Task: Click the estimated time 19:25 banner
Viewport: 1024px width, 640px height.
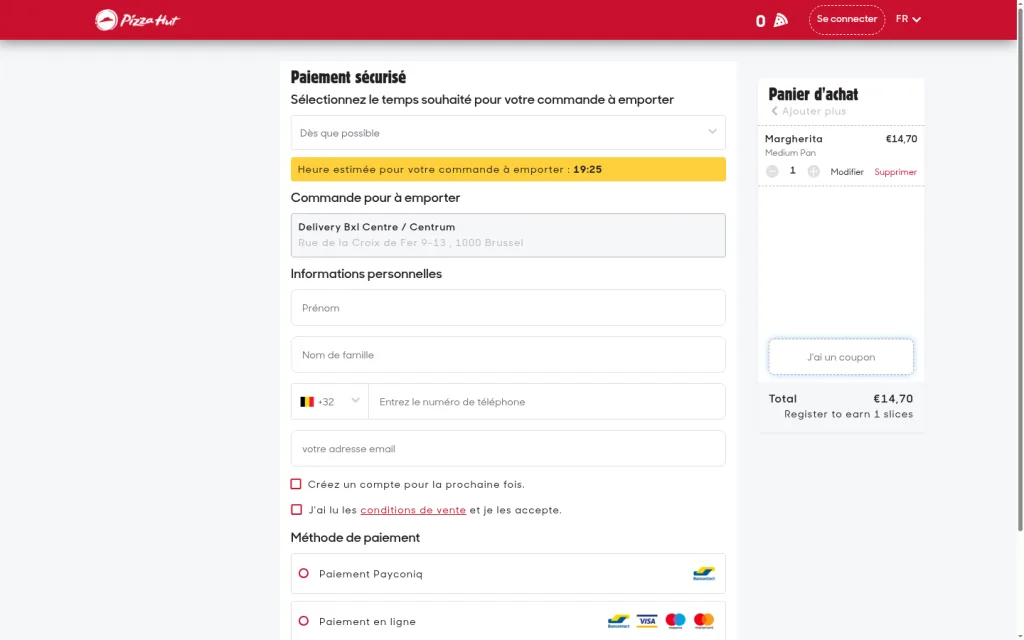Action: 508,169
